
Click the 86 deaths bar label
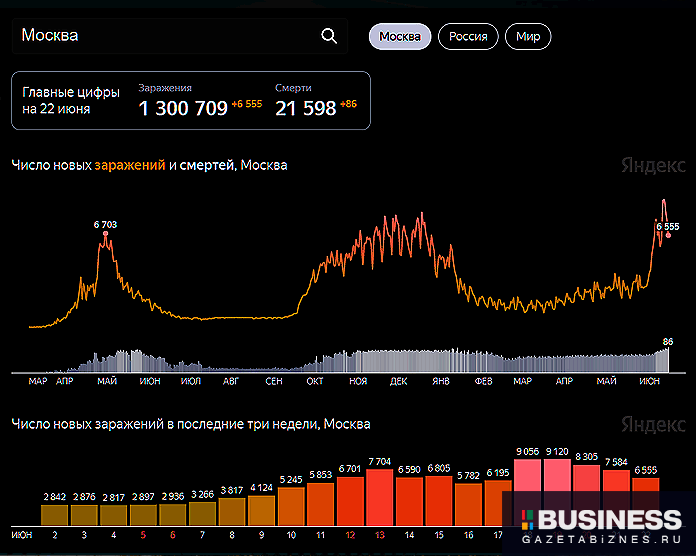pyautogui.click(x=667, y=342)
